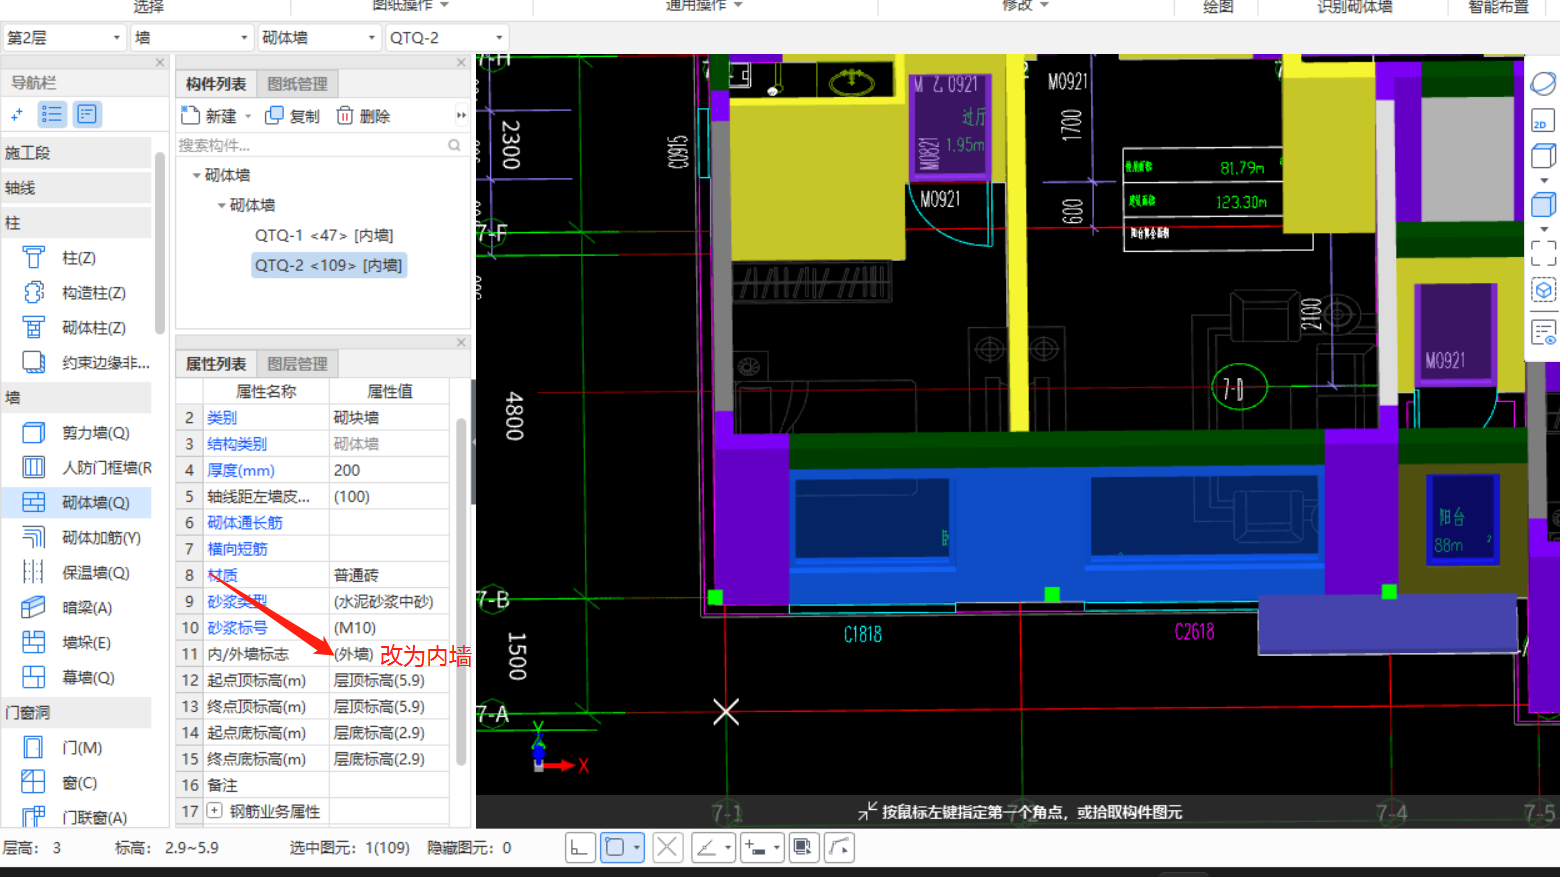Click the property list vertical scrollbar

click(x=461, y=592)
